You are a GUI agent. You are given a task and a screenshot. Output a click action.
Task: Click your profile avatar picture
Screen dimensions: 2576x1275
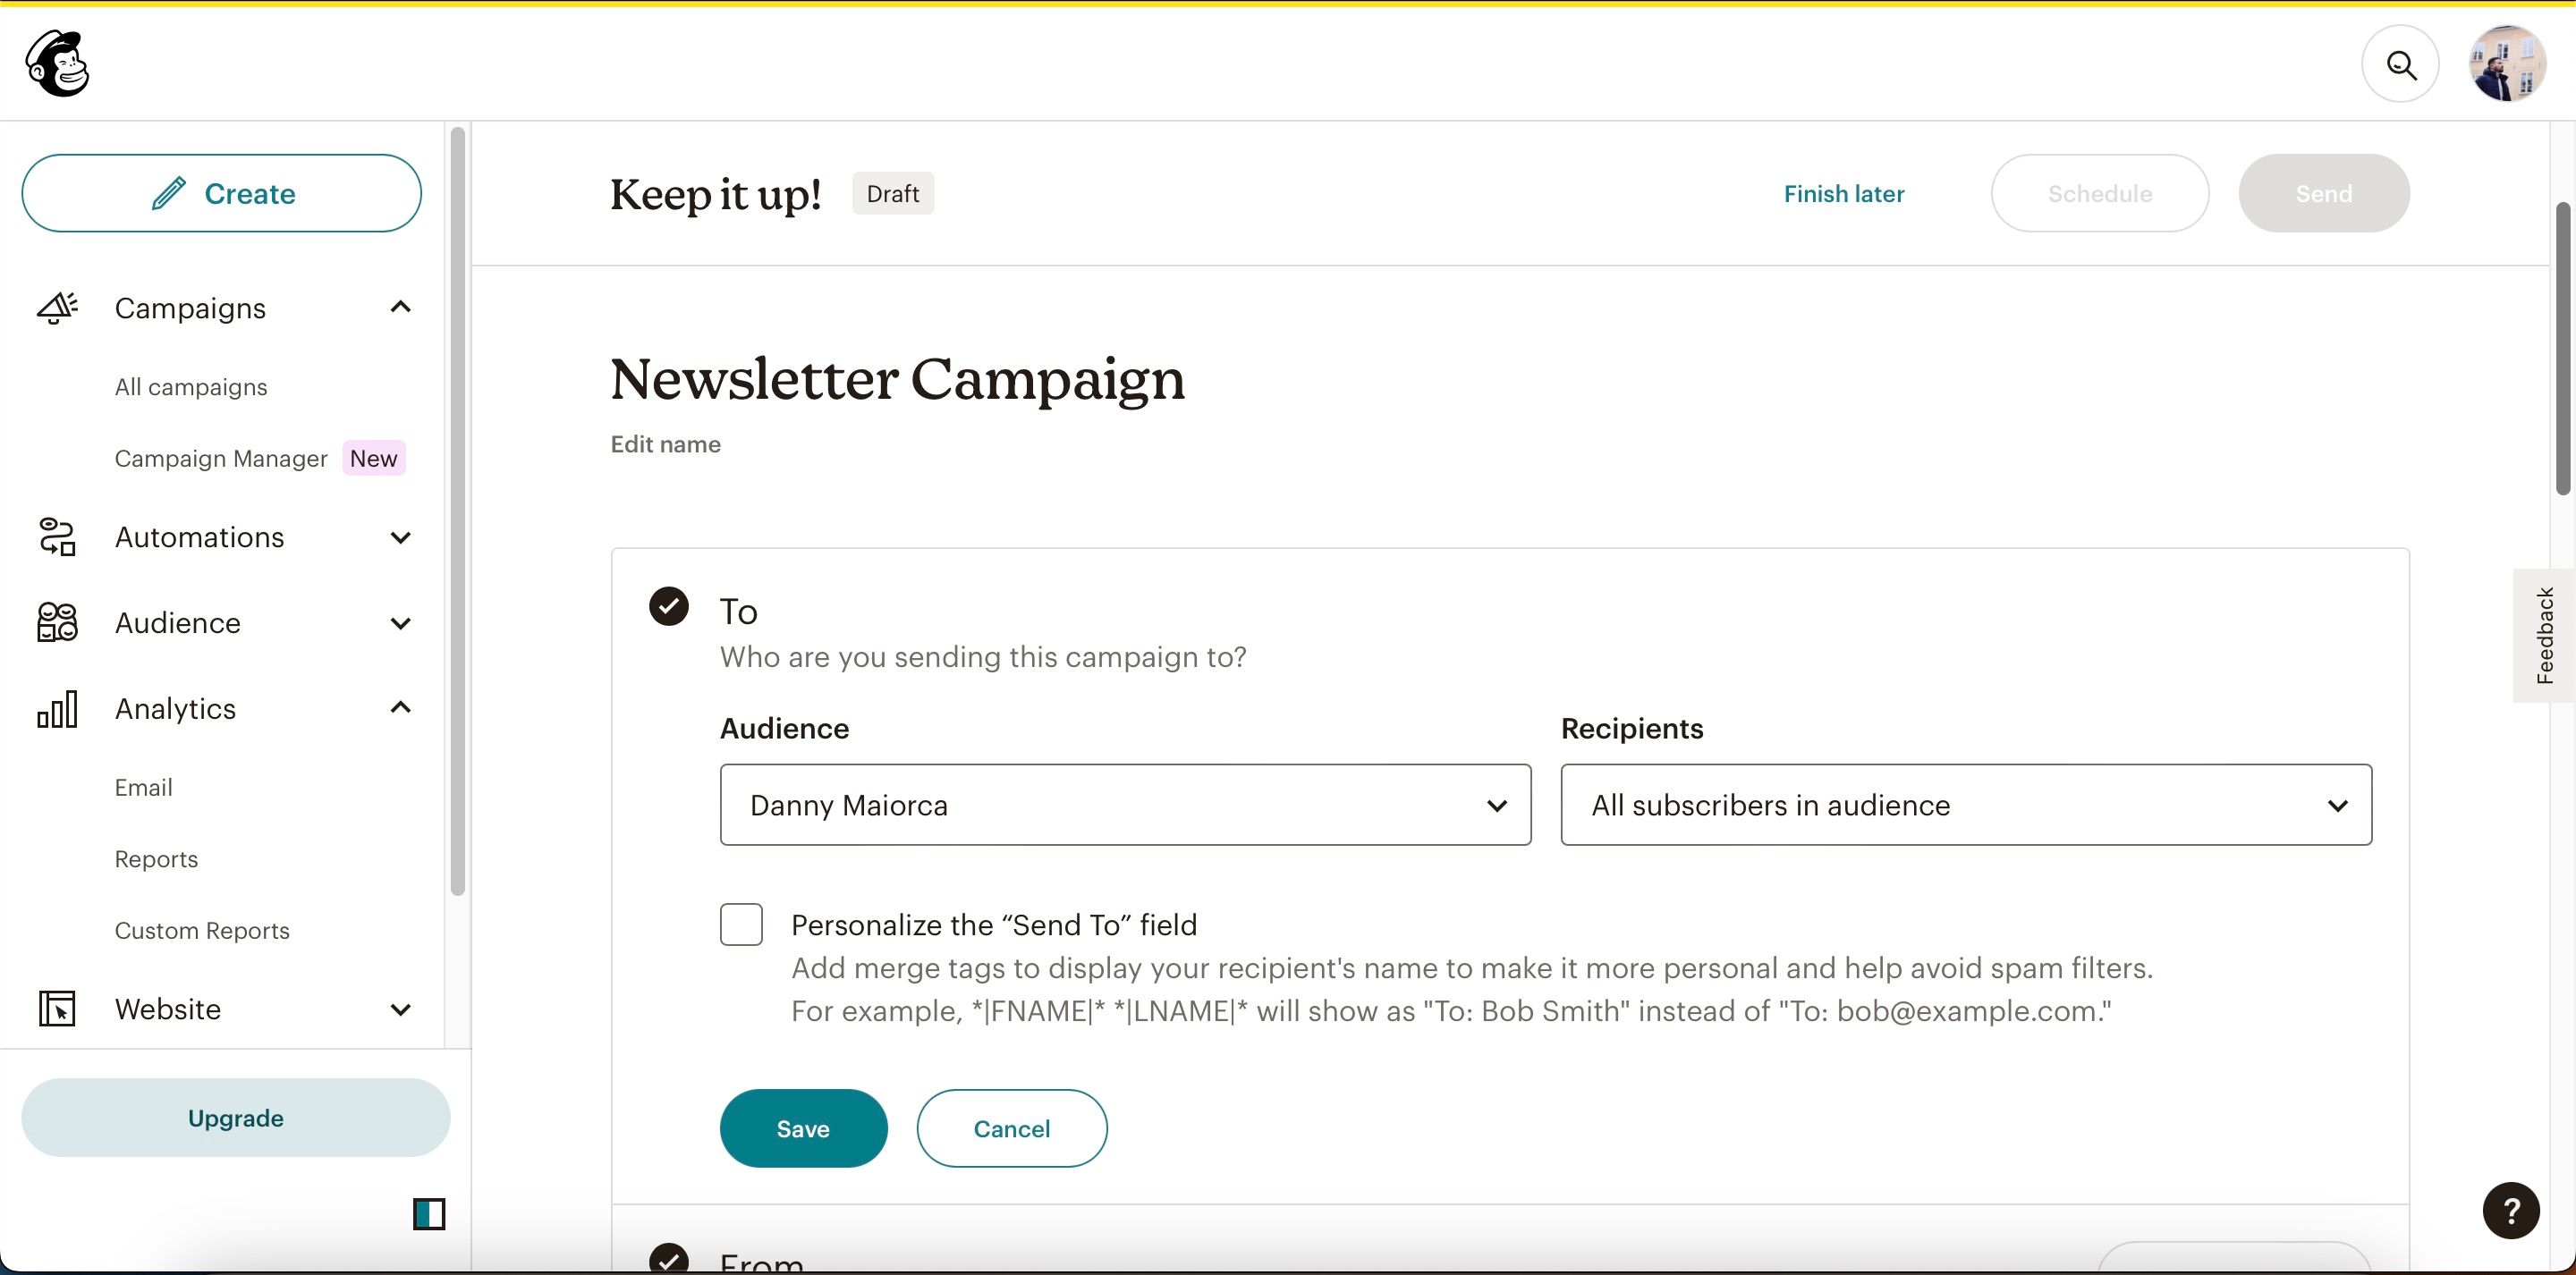(x=2506, y=63)
